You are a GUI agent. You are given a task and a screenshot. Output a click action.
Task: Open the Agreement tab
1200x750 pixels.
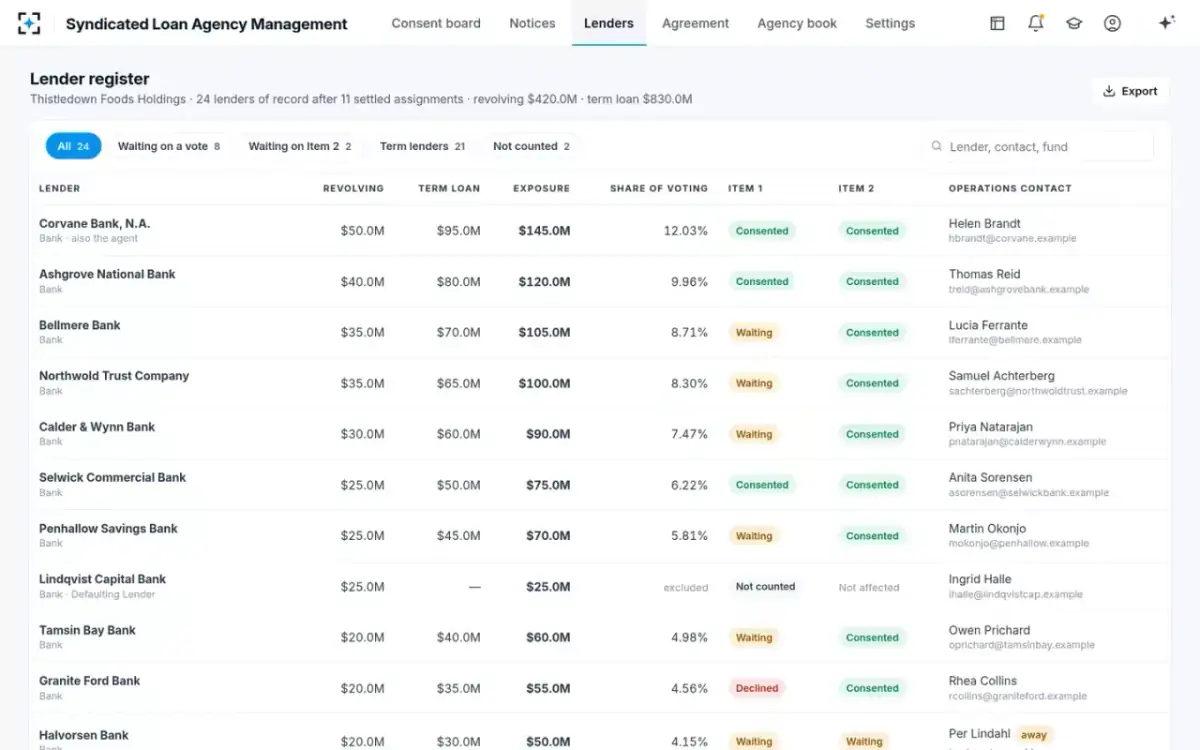point(695,23)
